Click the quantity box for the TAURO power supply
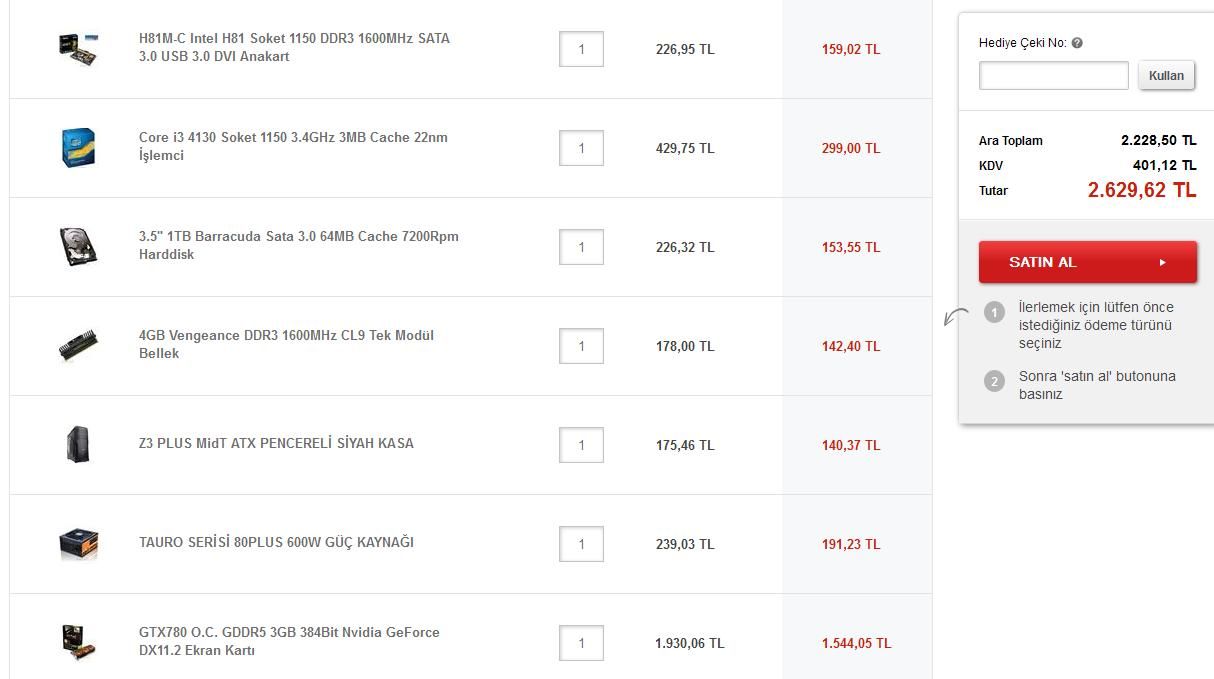This screenshot has width=1214, height=679. [581, 544]
